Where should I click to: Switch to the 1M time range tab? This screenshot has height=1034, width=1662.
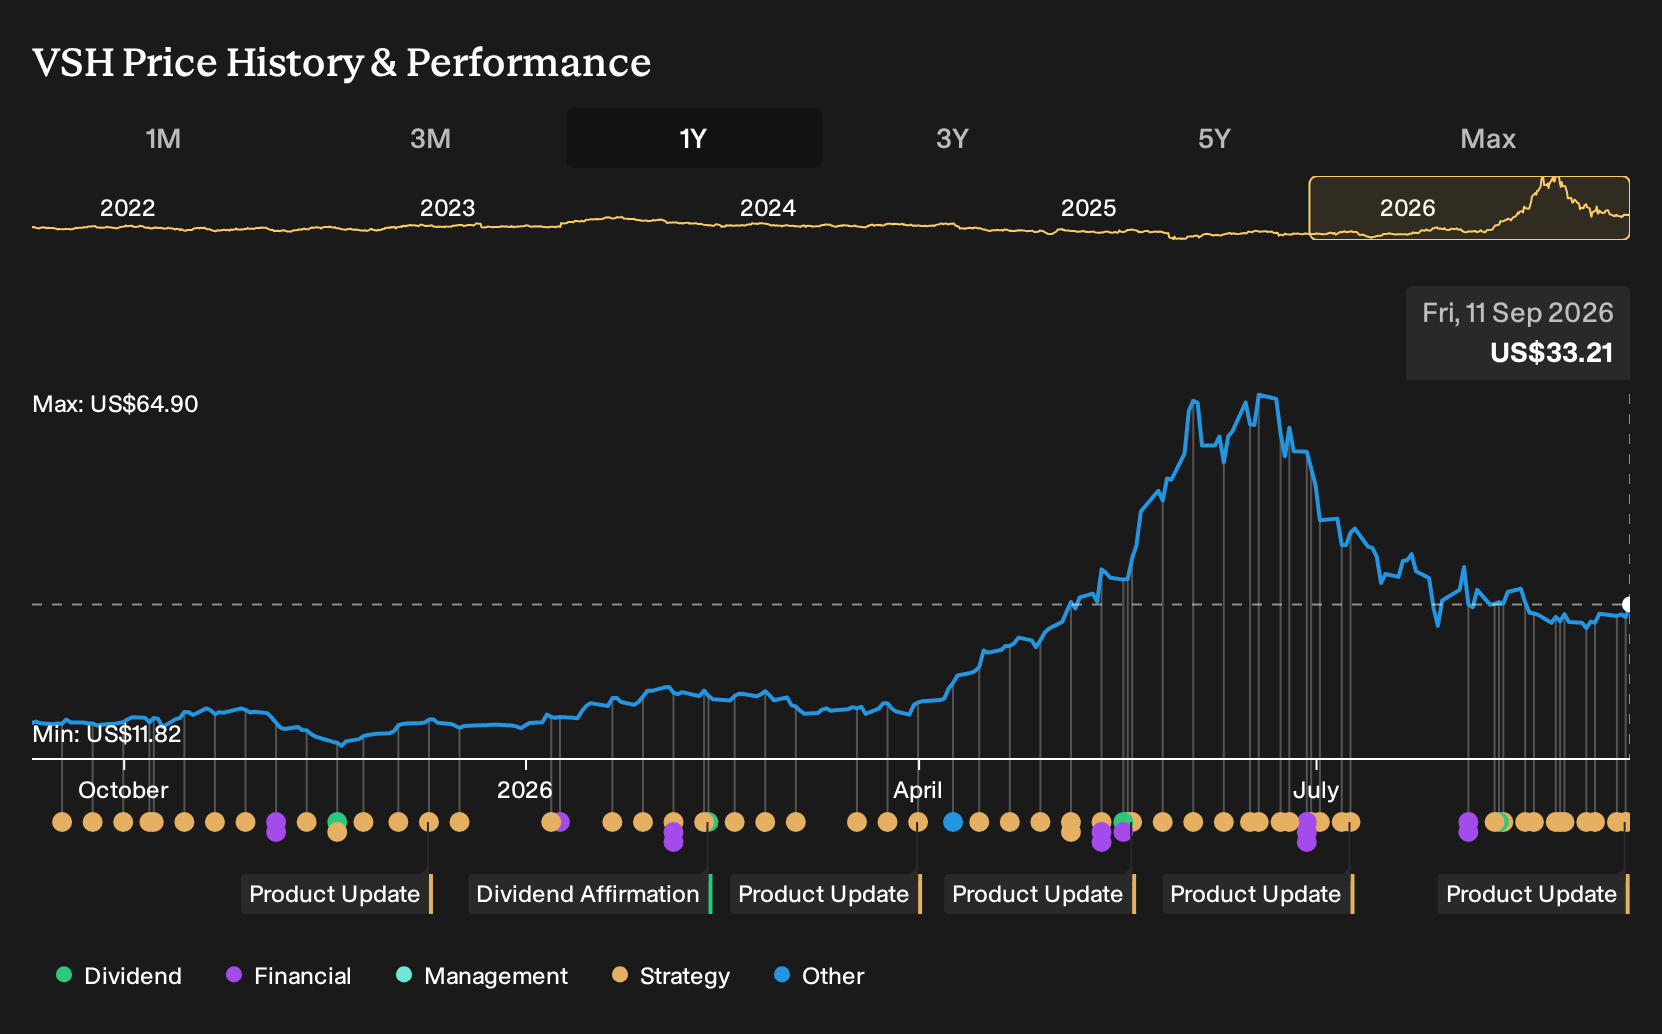point(163,138)
